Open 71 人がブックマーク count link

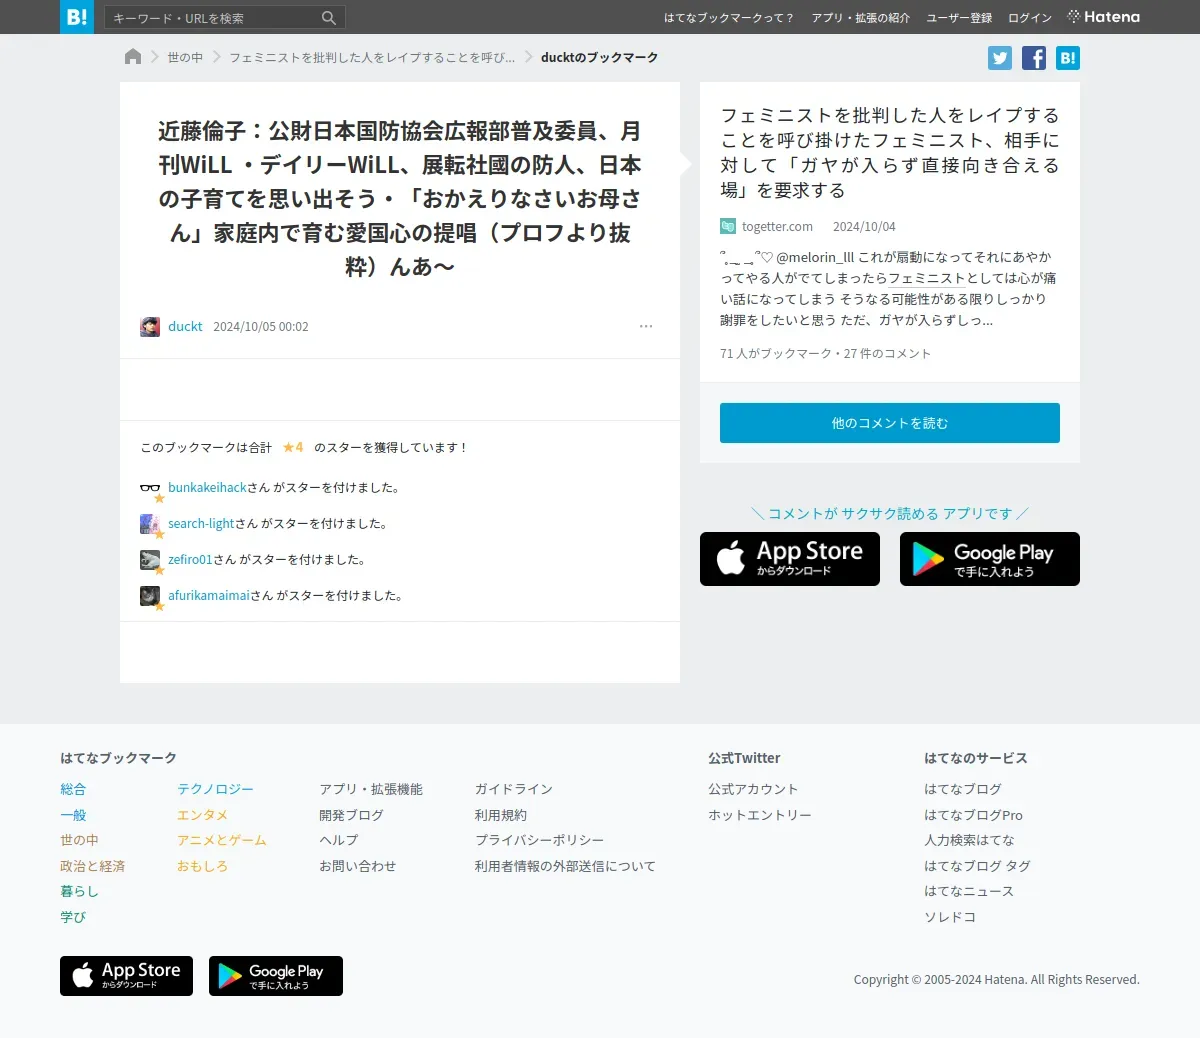click(x=776, y=354)
